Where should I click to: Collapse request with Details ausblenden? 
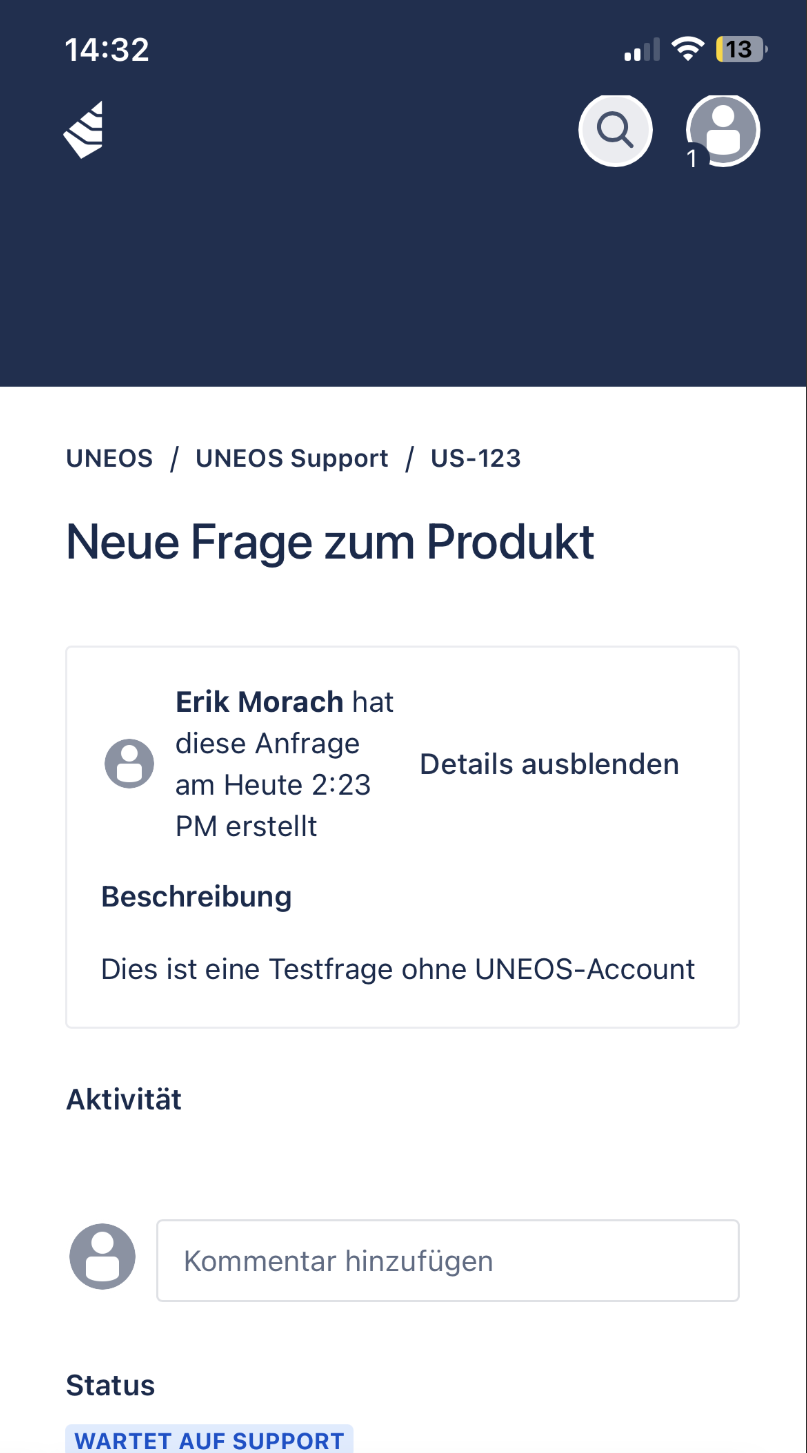coord(549,764)
